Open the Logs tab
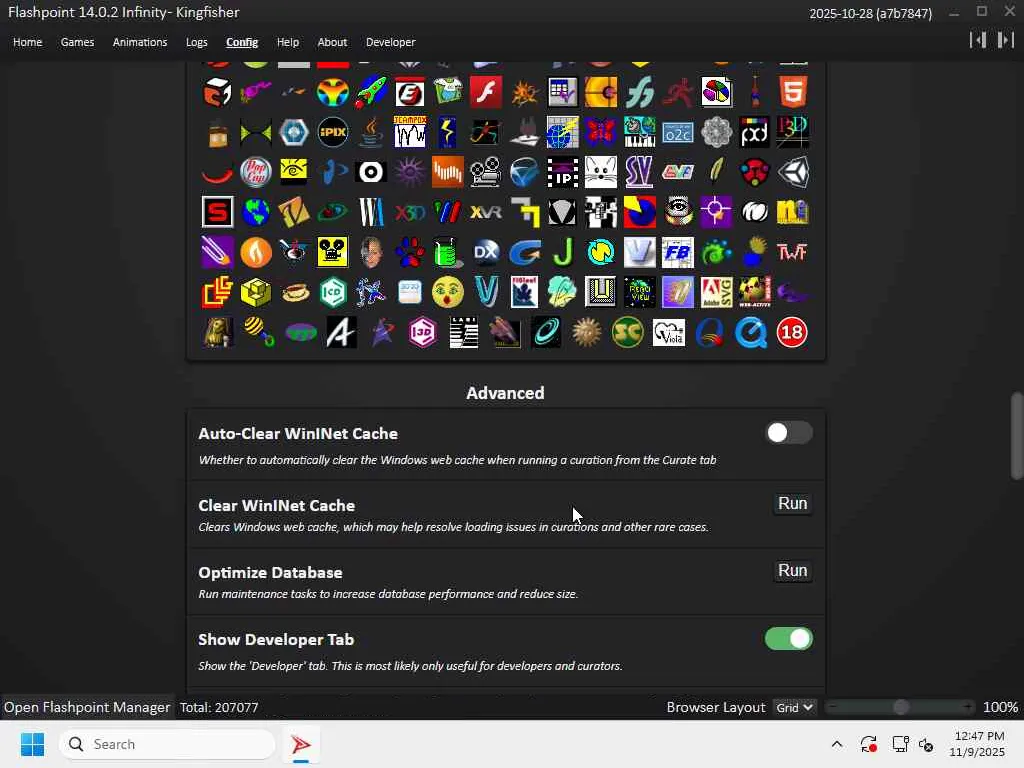 (x=197, y=42)
